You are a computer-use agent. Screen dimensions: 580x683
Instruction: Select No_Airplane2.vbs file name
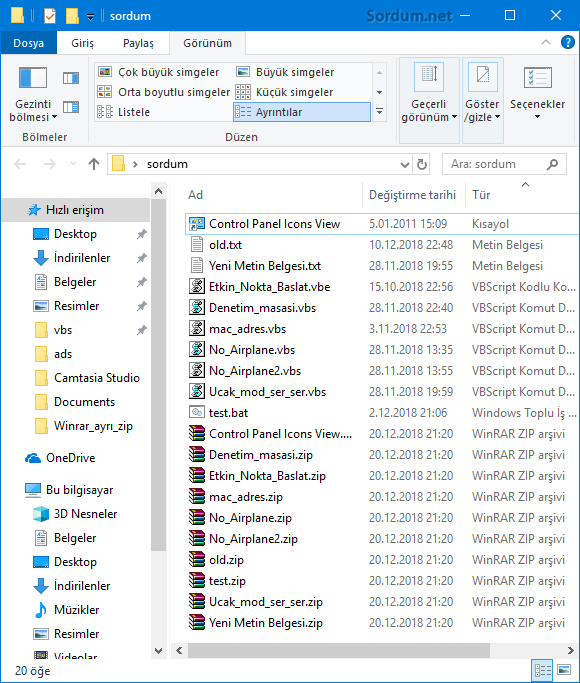tap(255, 371)
